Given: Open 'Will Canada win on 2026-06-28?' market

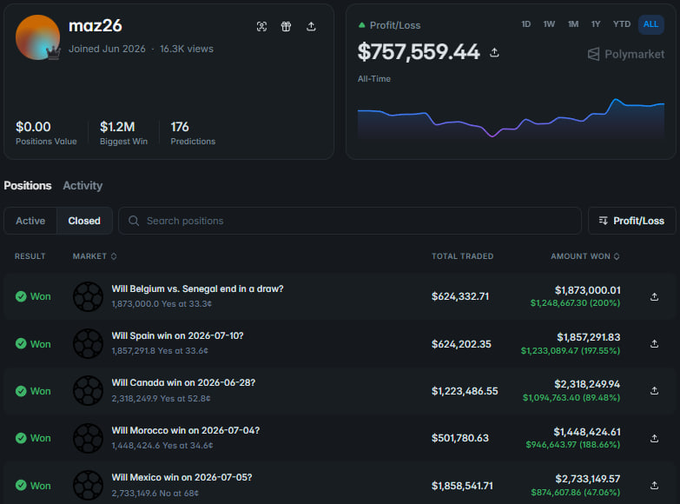Looking at the screenshot, I should [x=183, y=383].
